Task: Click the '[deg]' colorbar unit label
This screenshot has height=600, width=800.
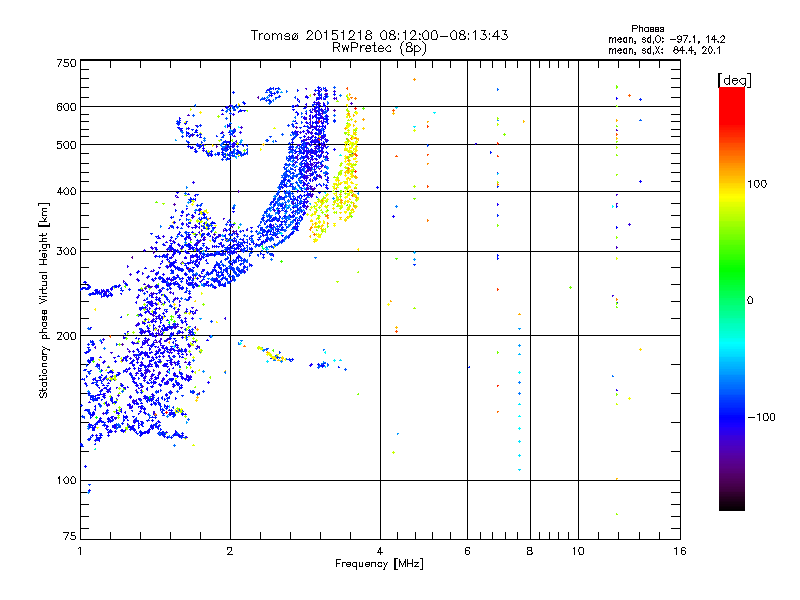Action: 734,80
